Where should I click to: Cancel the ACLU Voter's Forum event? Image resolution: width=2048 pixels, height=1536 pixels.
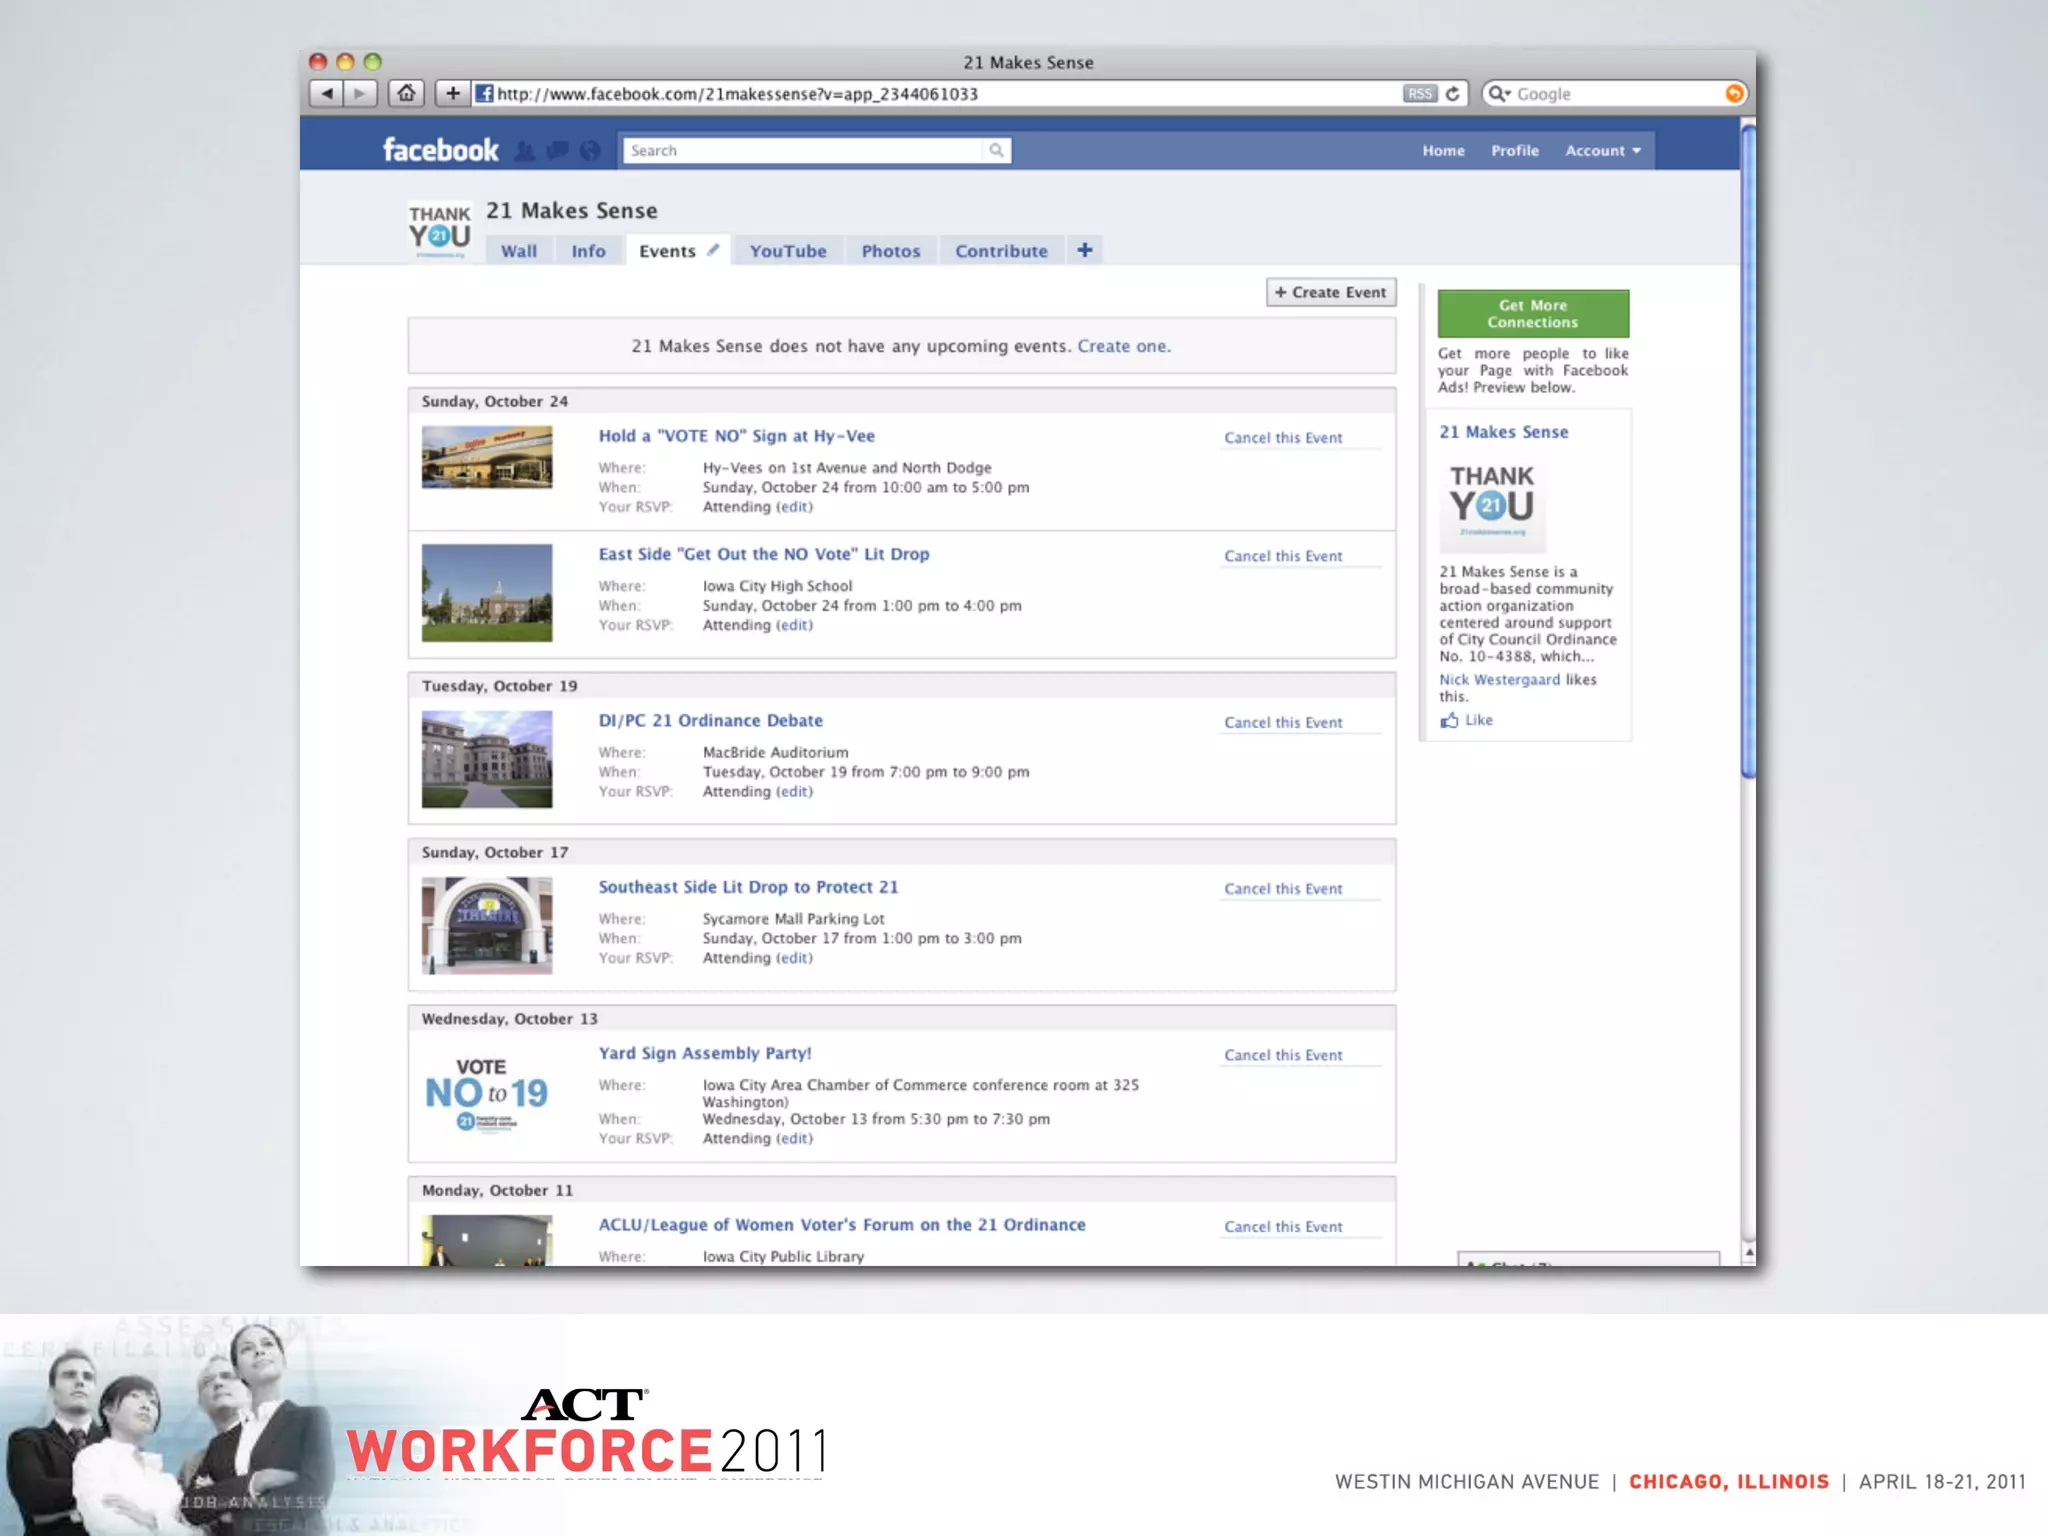point(1283,1227)
